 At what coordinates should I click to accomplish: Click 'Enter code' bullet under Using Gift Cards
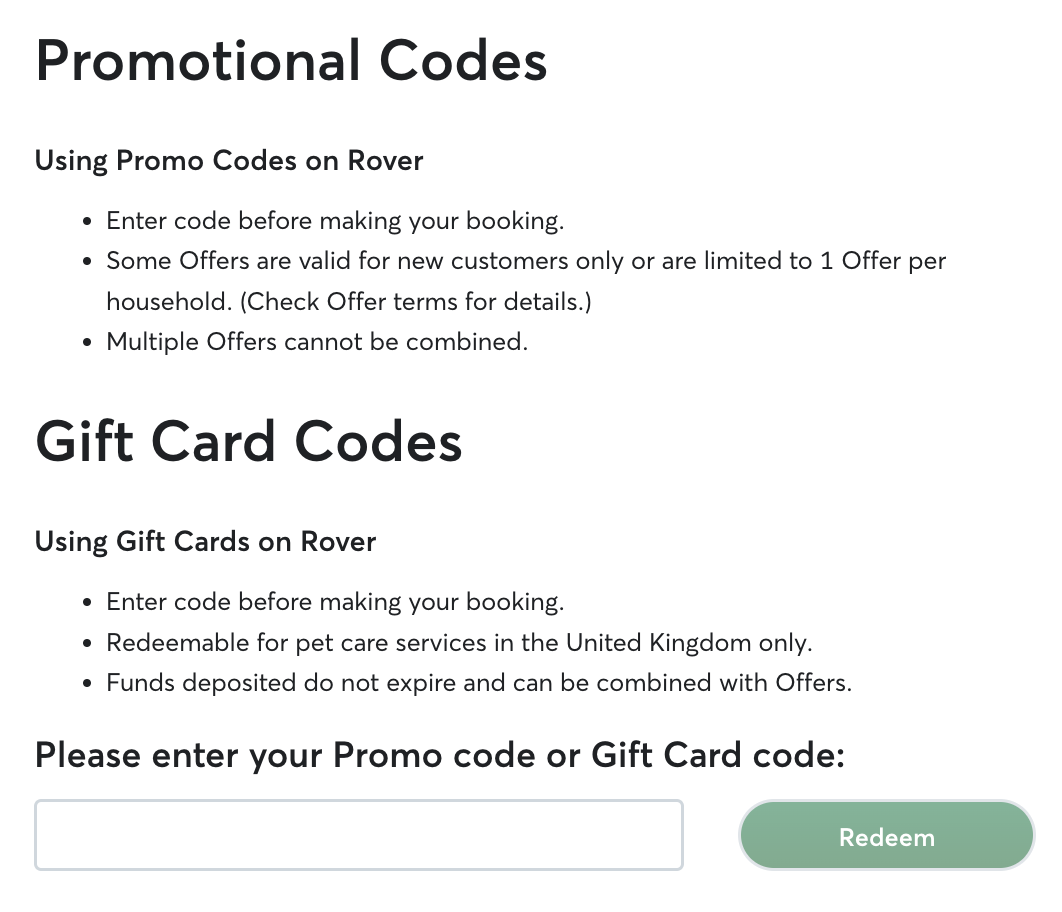(335, 602)
